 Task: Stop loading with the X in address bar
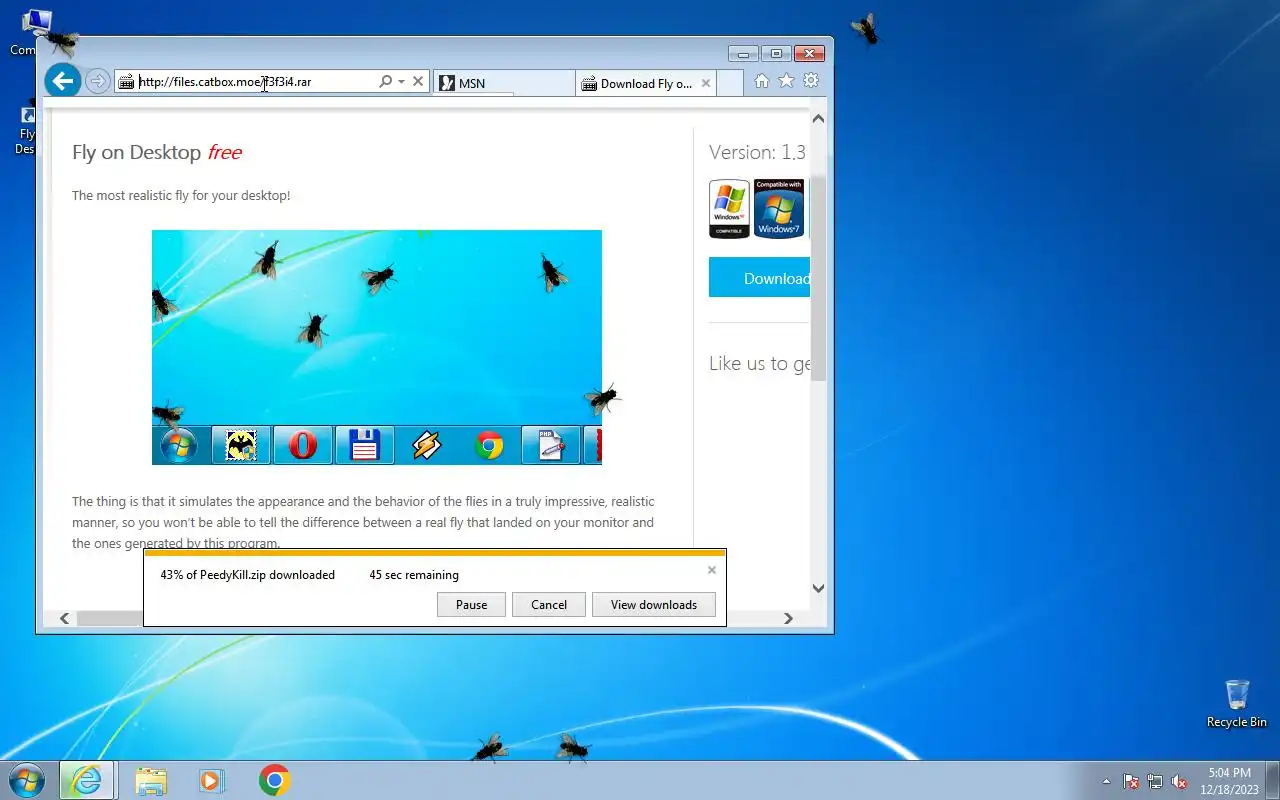click(x=418, y=81)
